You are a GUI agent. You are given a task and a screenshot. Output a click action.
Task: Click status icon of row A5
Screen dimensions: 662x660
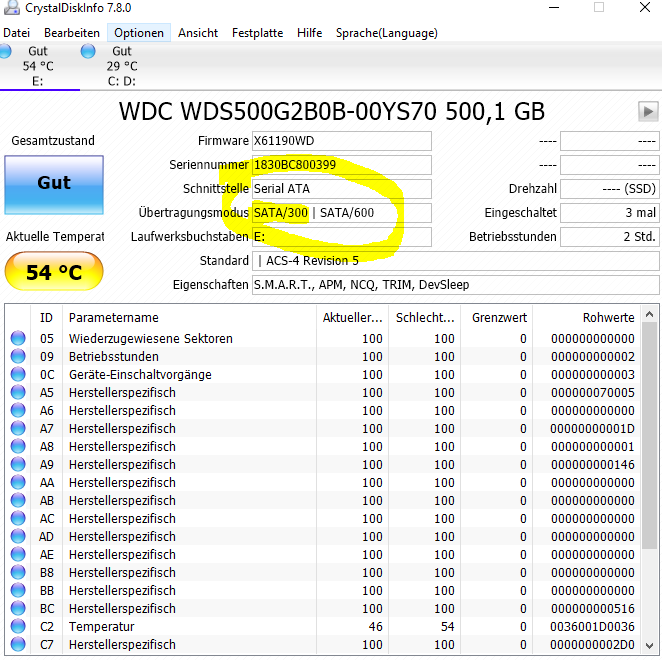point(18,393)
